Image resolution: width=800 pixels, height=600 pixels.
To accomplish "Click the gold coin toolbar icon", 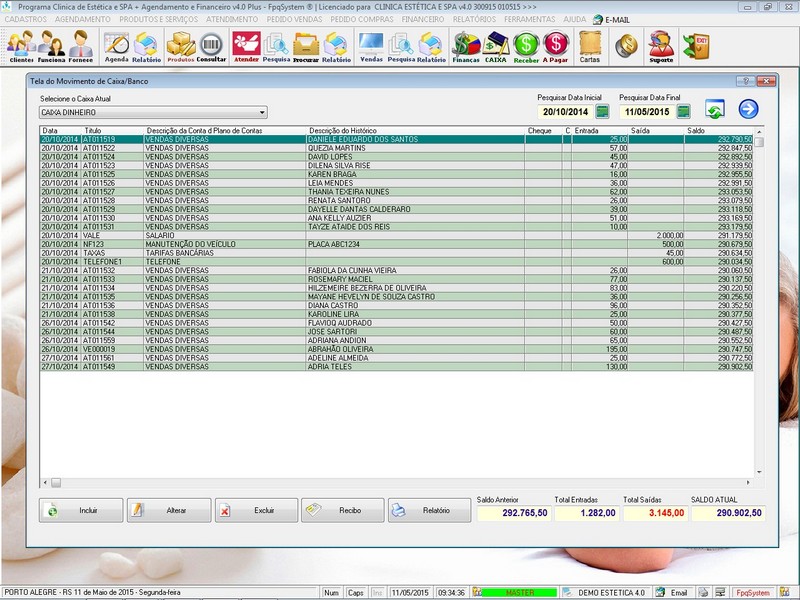I will 626,46.
